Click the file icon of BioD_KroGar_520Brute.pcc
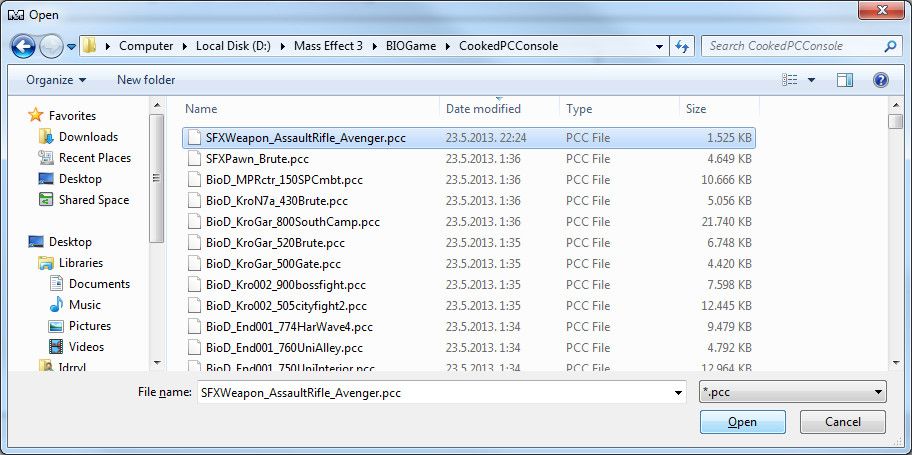The width and height of the screenshot is (912, 455). coord(194,243)
